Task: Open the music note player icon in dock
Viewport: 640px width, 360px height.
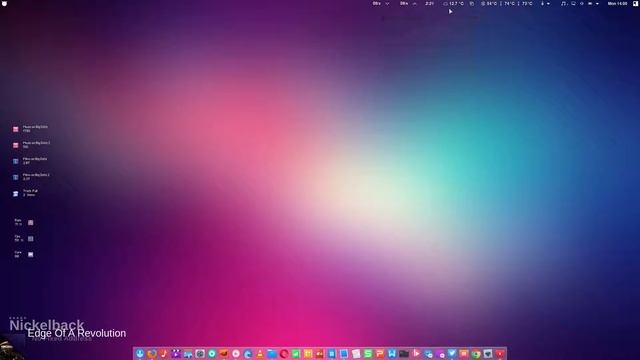Action: 164,354
